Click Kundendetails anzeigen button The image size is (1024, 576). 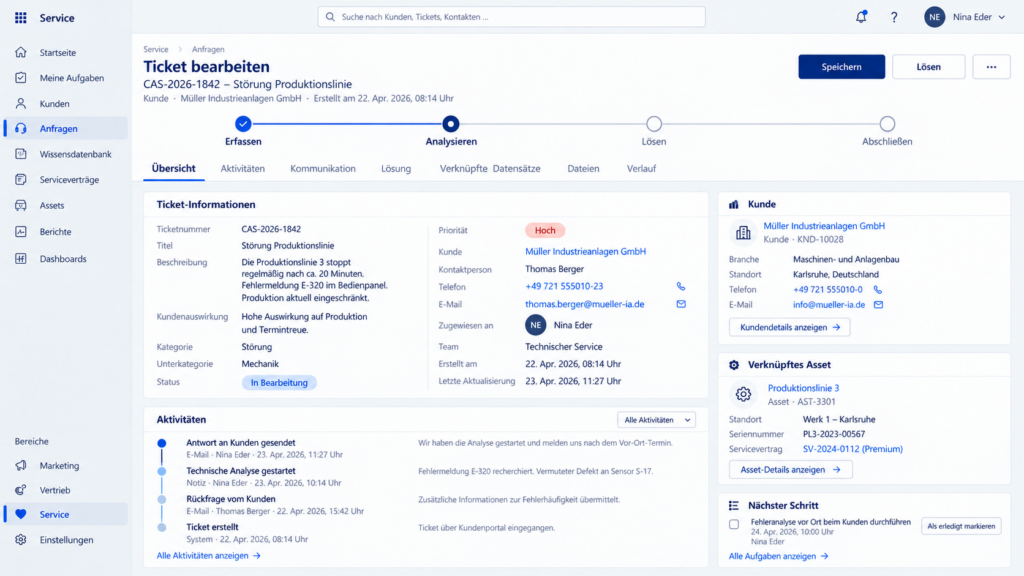pyautogui.click(x=790, y=327)
